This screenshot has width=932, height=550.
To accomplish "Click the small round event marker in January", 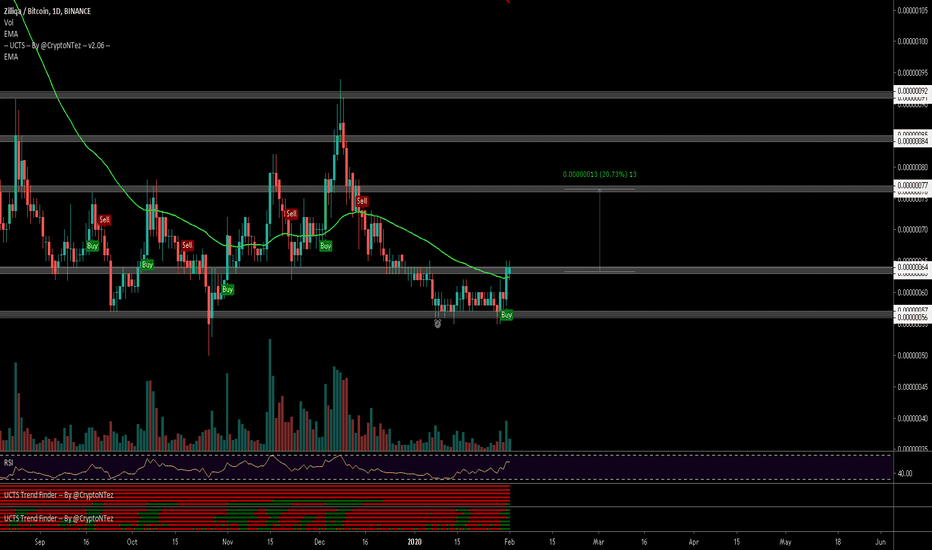I will 437,323.
